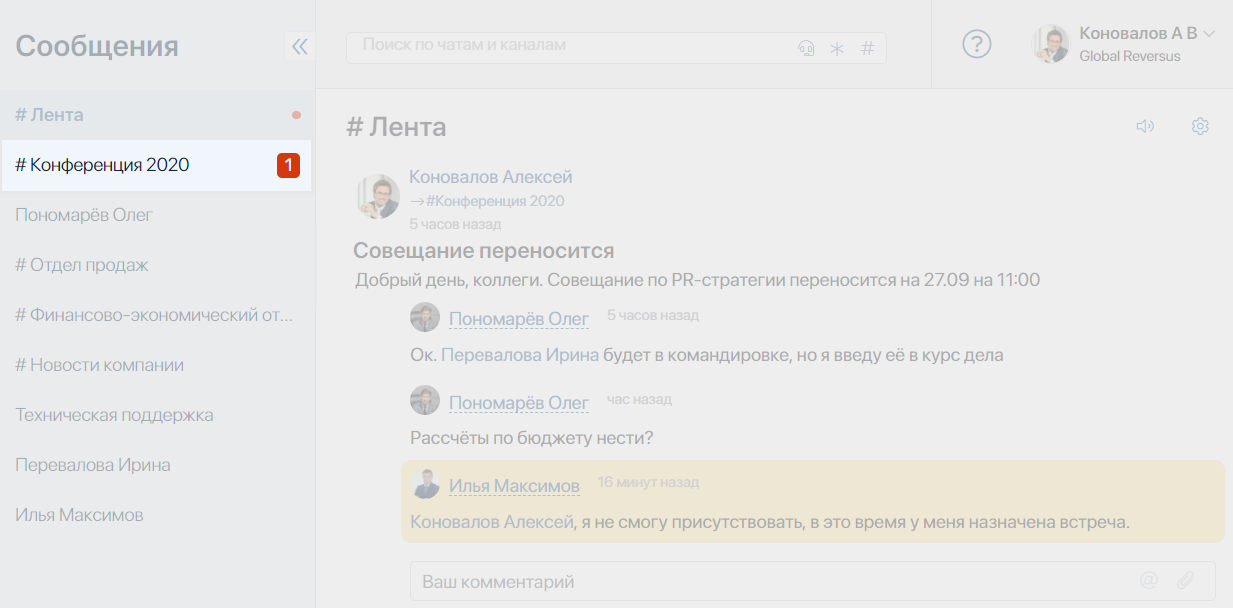Click the user avatar in the top bar
The height and width of the screenshot is (608, 1233).
pos(1051,45)
